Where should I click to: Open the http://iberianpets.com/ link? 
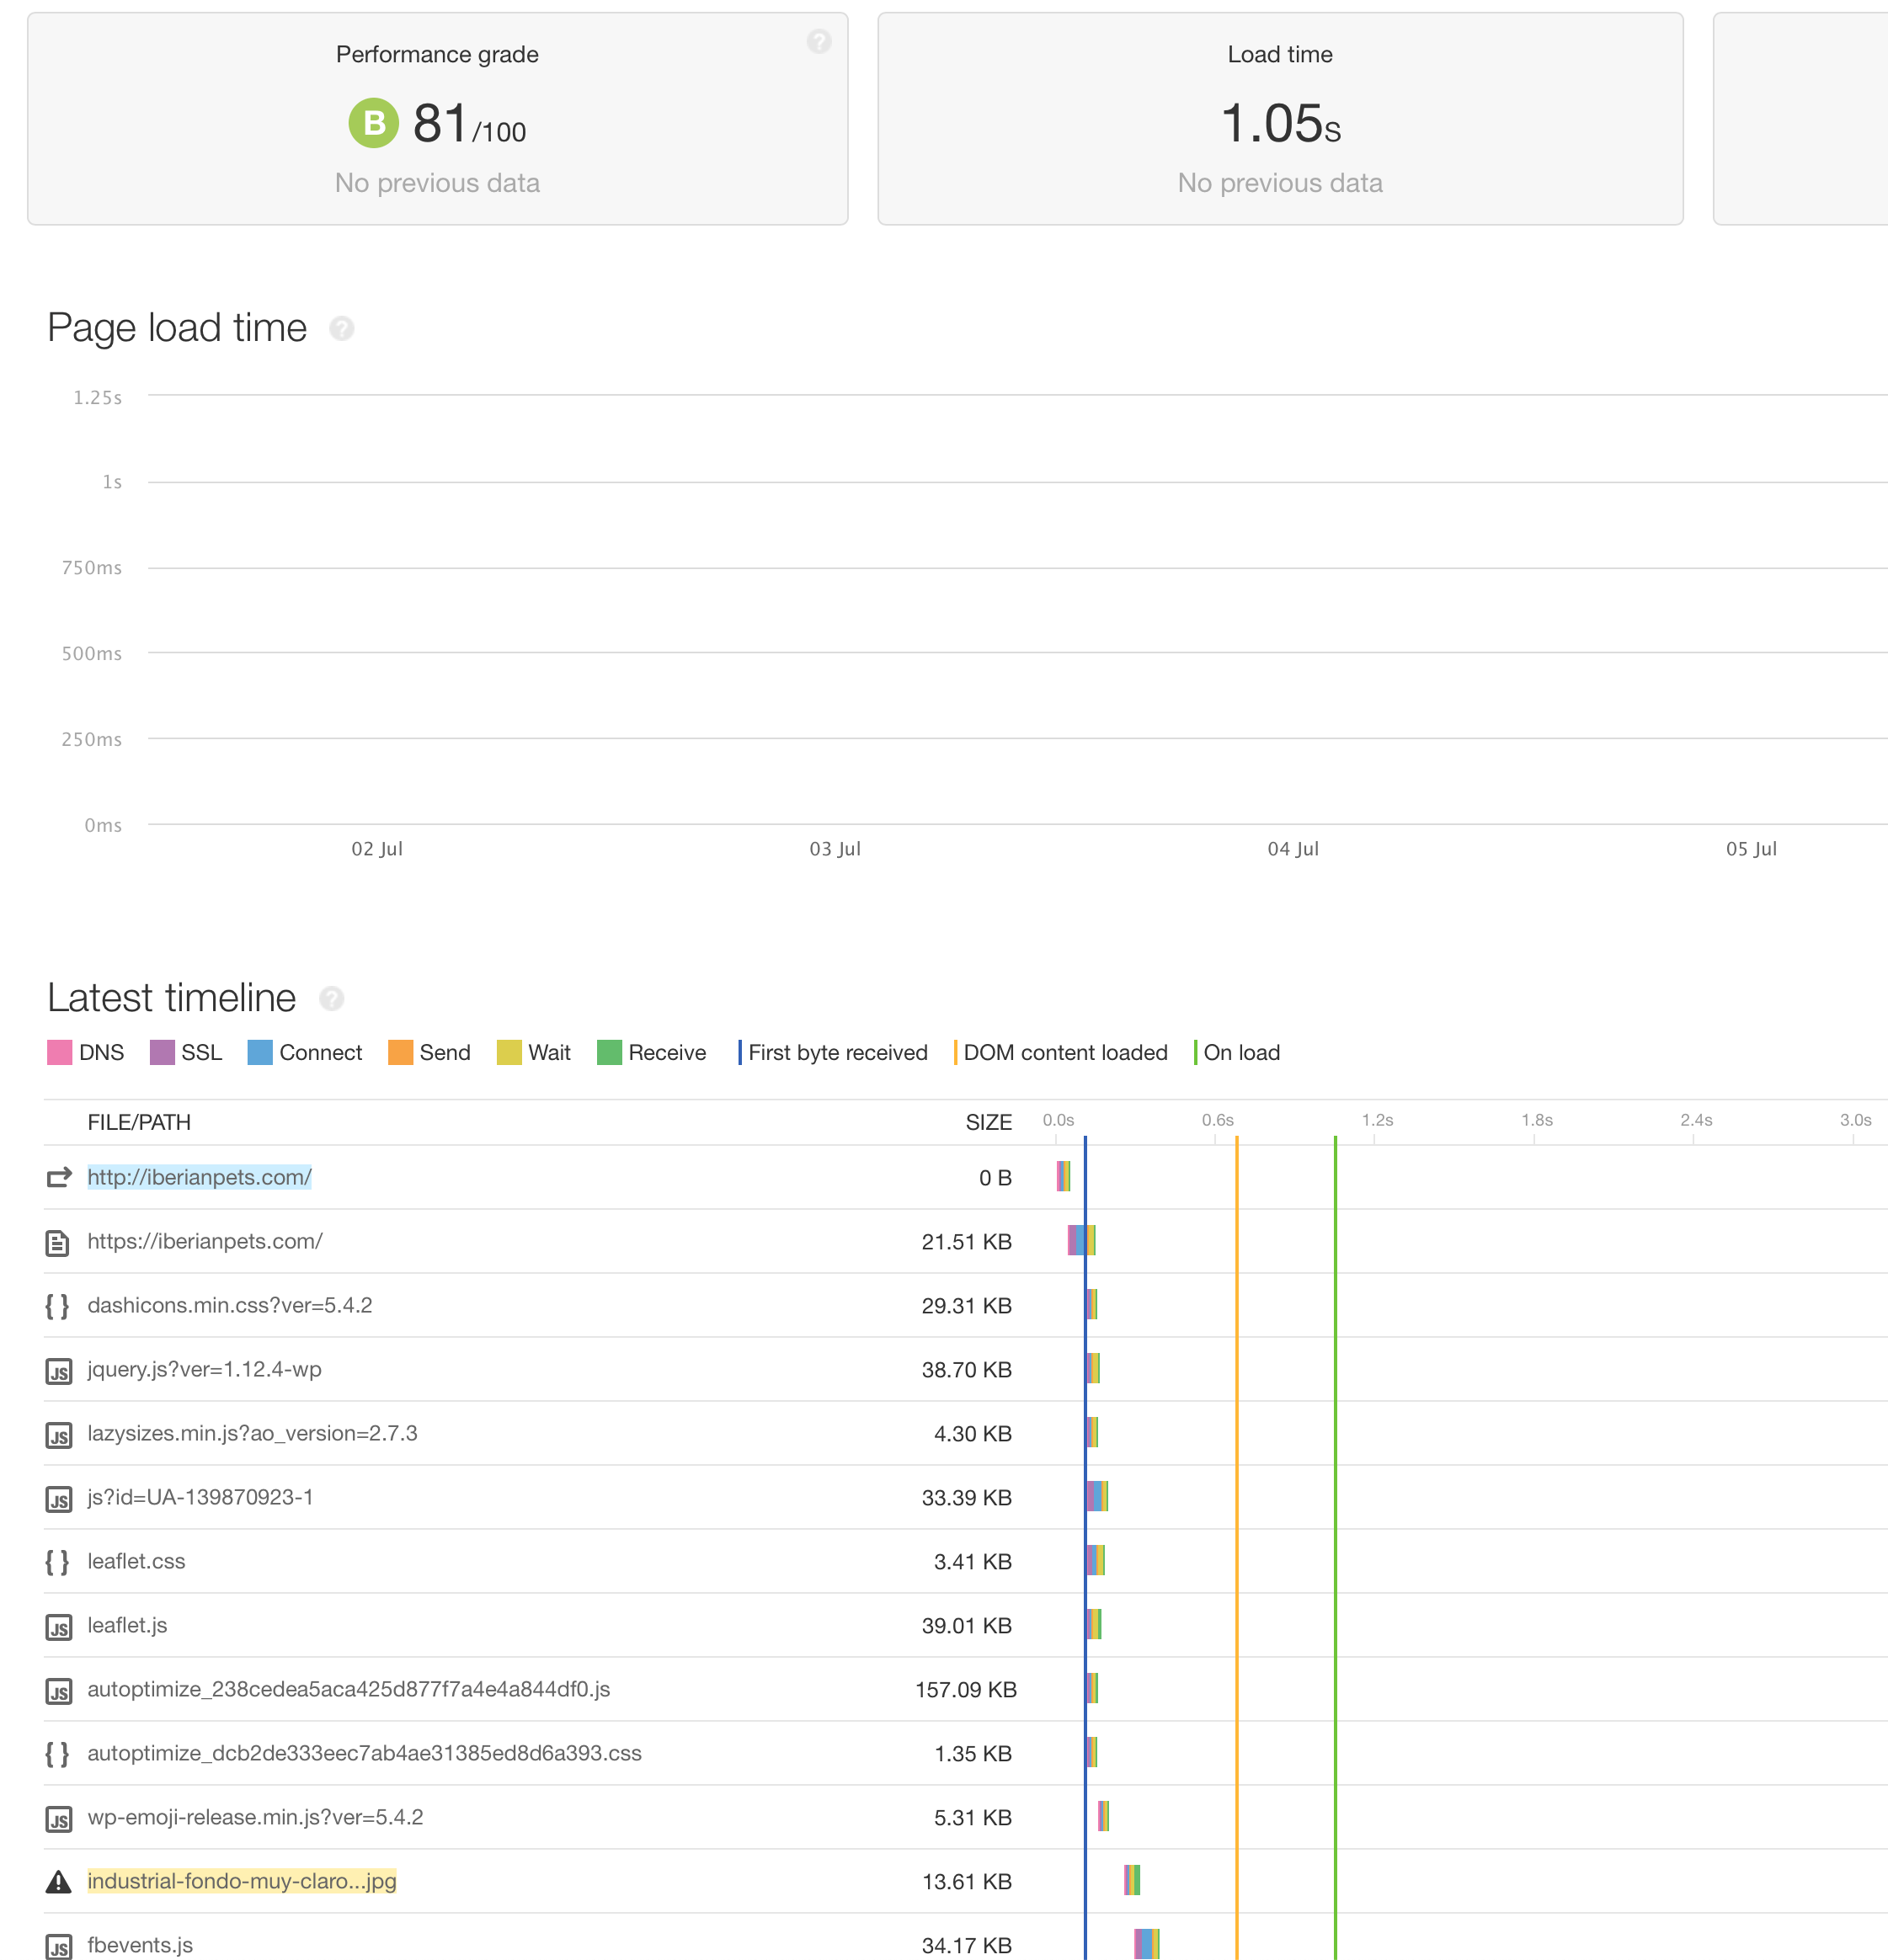(199, 1177)
